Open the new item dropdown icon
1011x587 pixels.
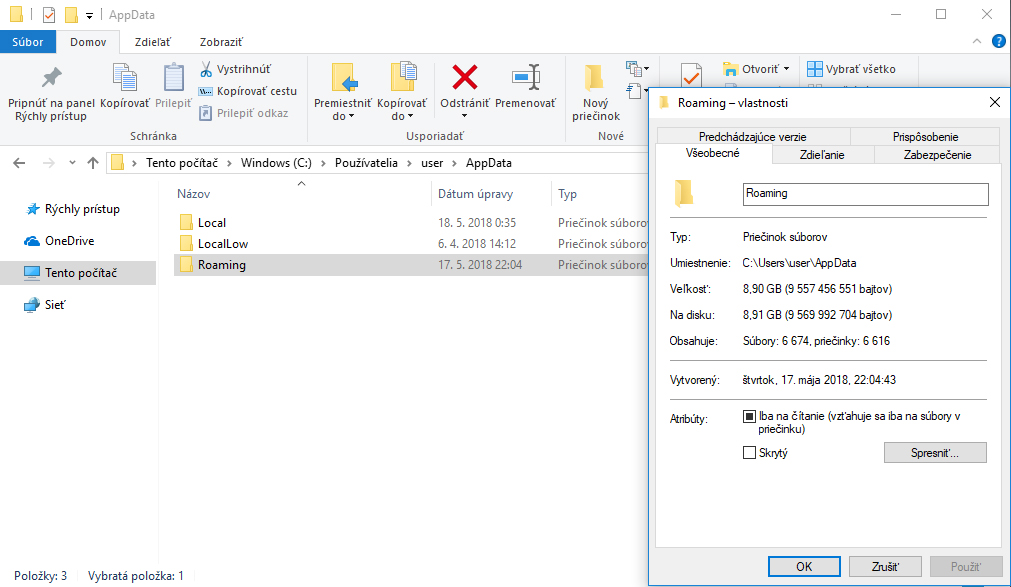click(x=638, y=68)
